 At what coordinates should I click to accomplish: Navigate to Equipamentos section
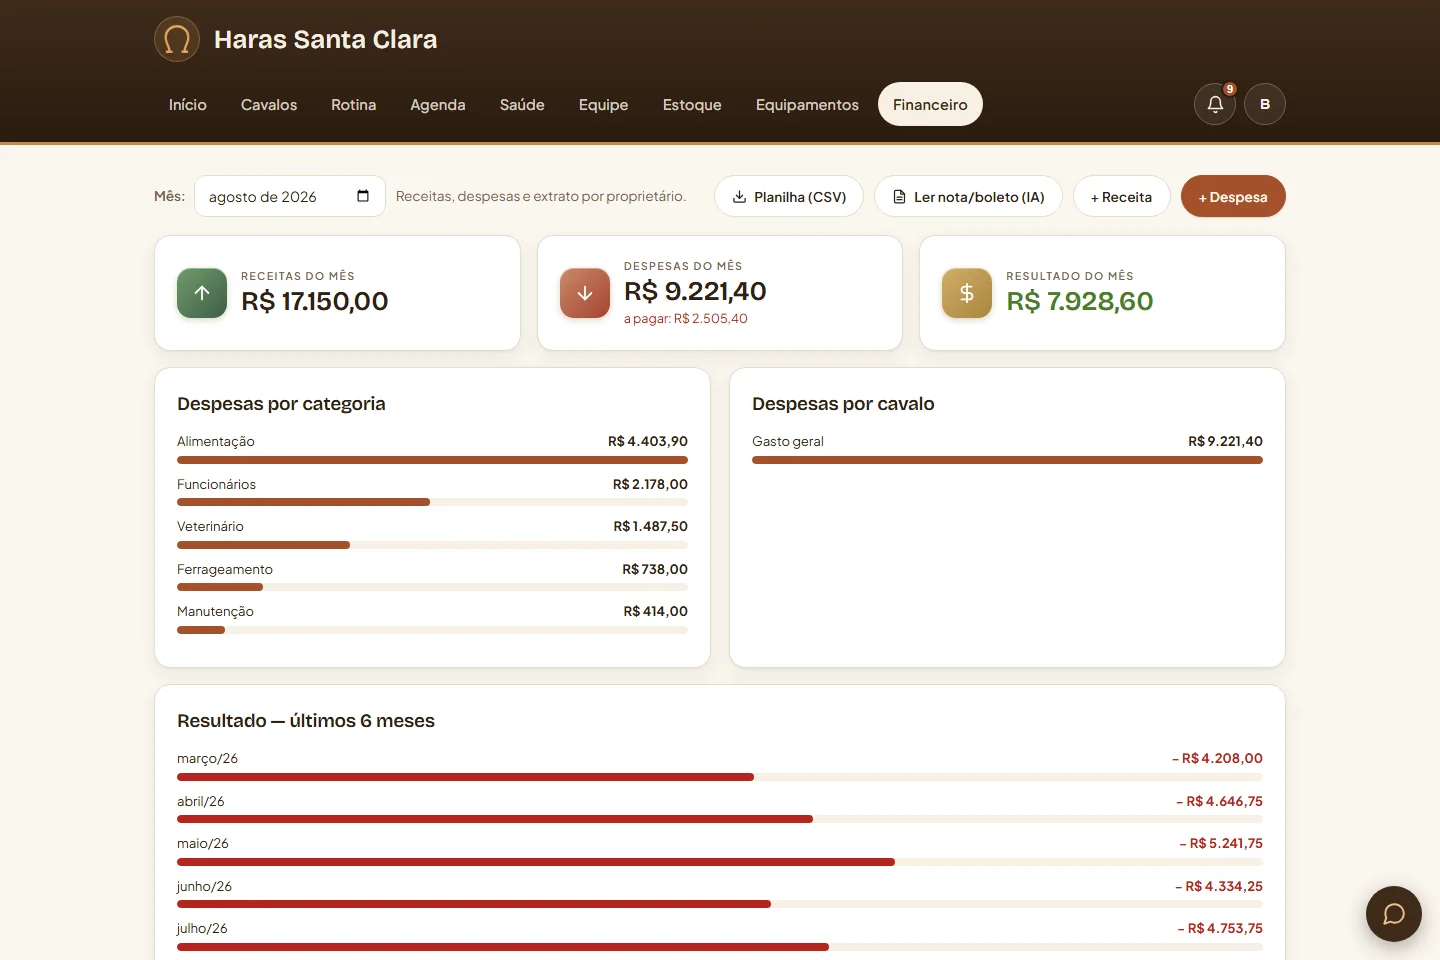[x=807, y=104]
